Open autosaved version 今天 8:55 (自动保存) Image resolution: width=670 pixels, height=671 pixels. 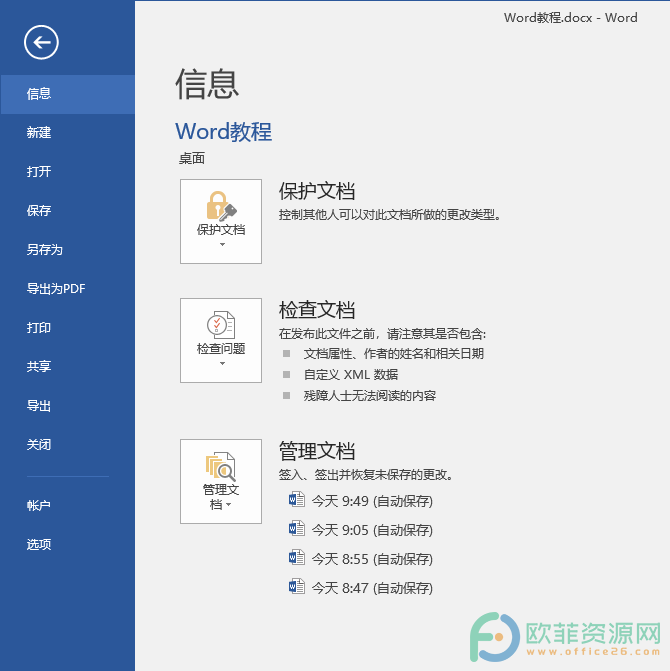tap(372, 559)
